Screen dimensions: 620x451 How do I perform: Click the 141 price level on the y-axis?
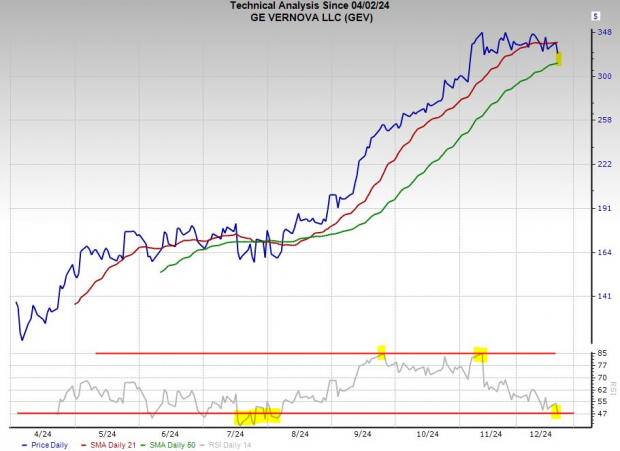(x=577, y=296)
